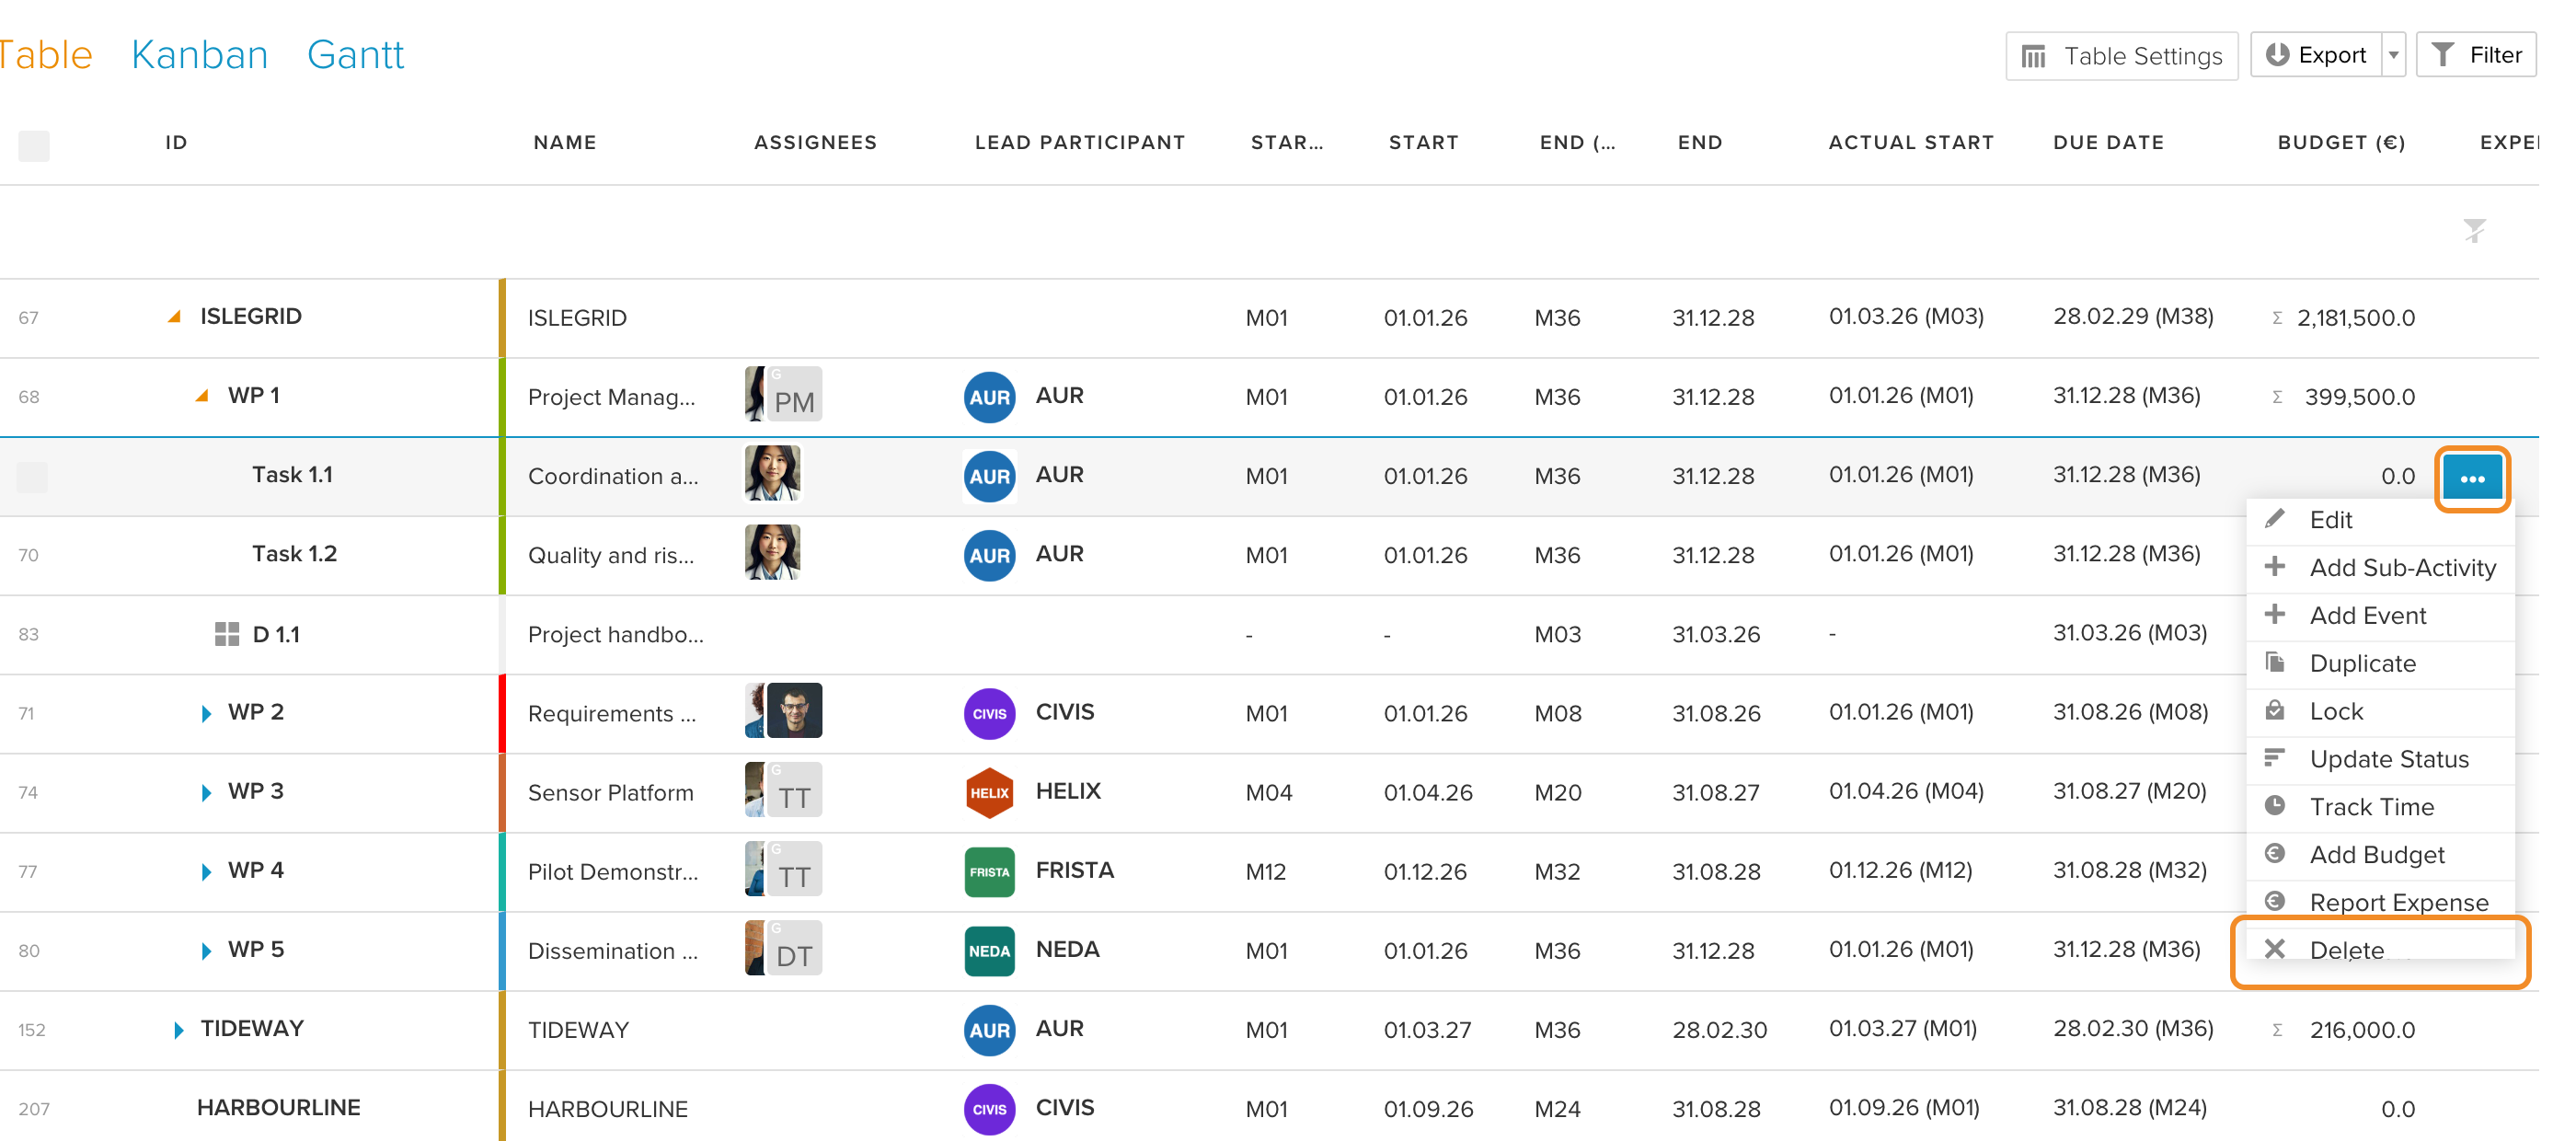Sort by the BUDGET (€) column header
Image resolution: width=2576 pixels, height=1141 pixels.
[x=2341, y=142]
